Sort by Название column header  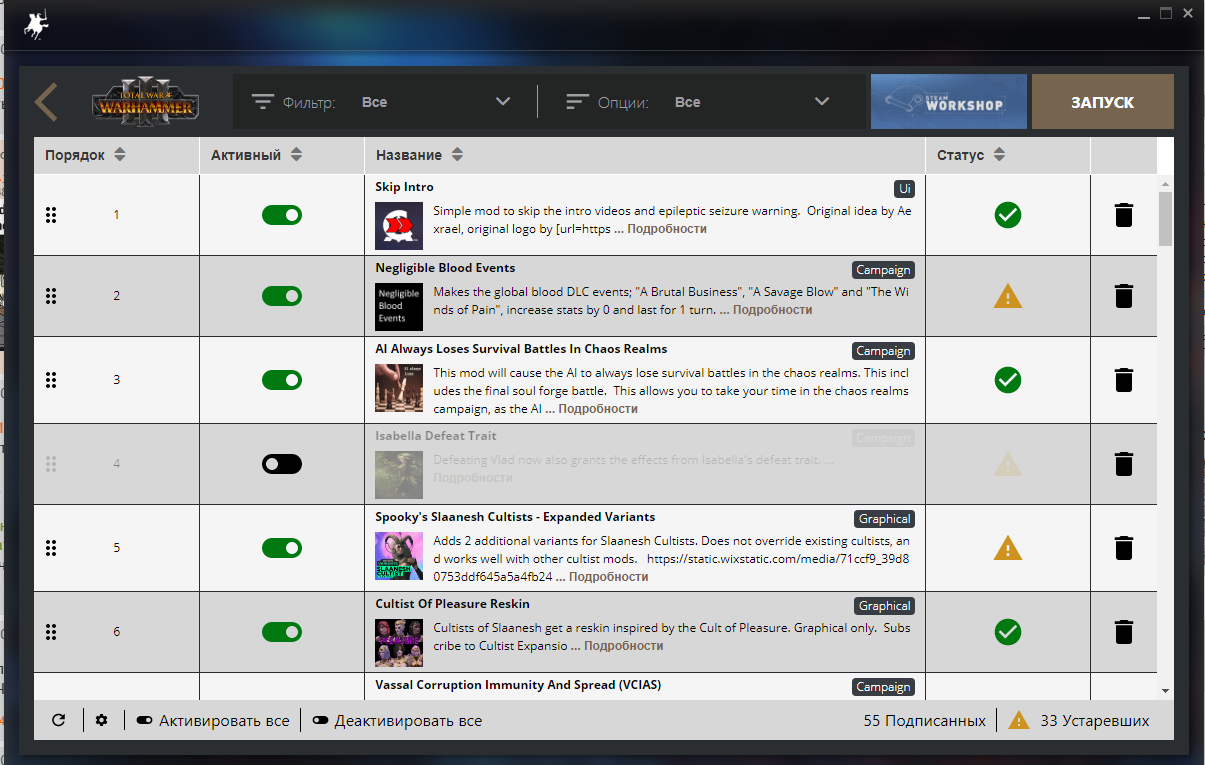[419, 155]
